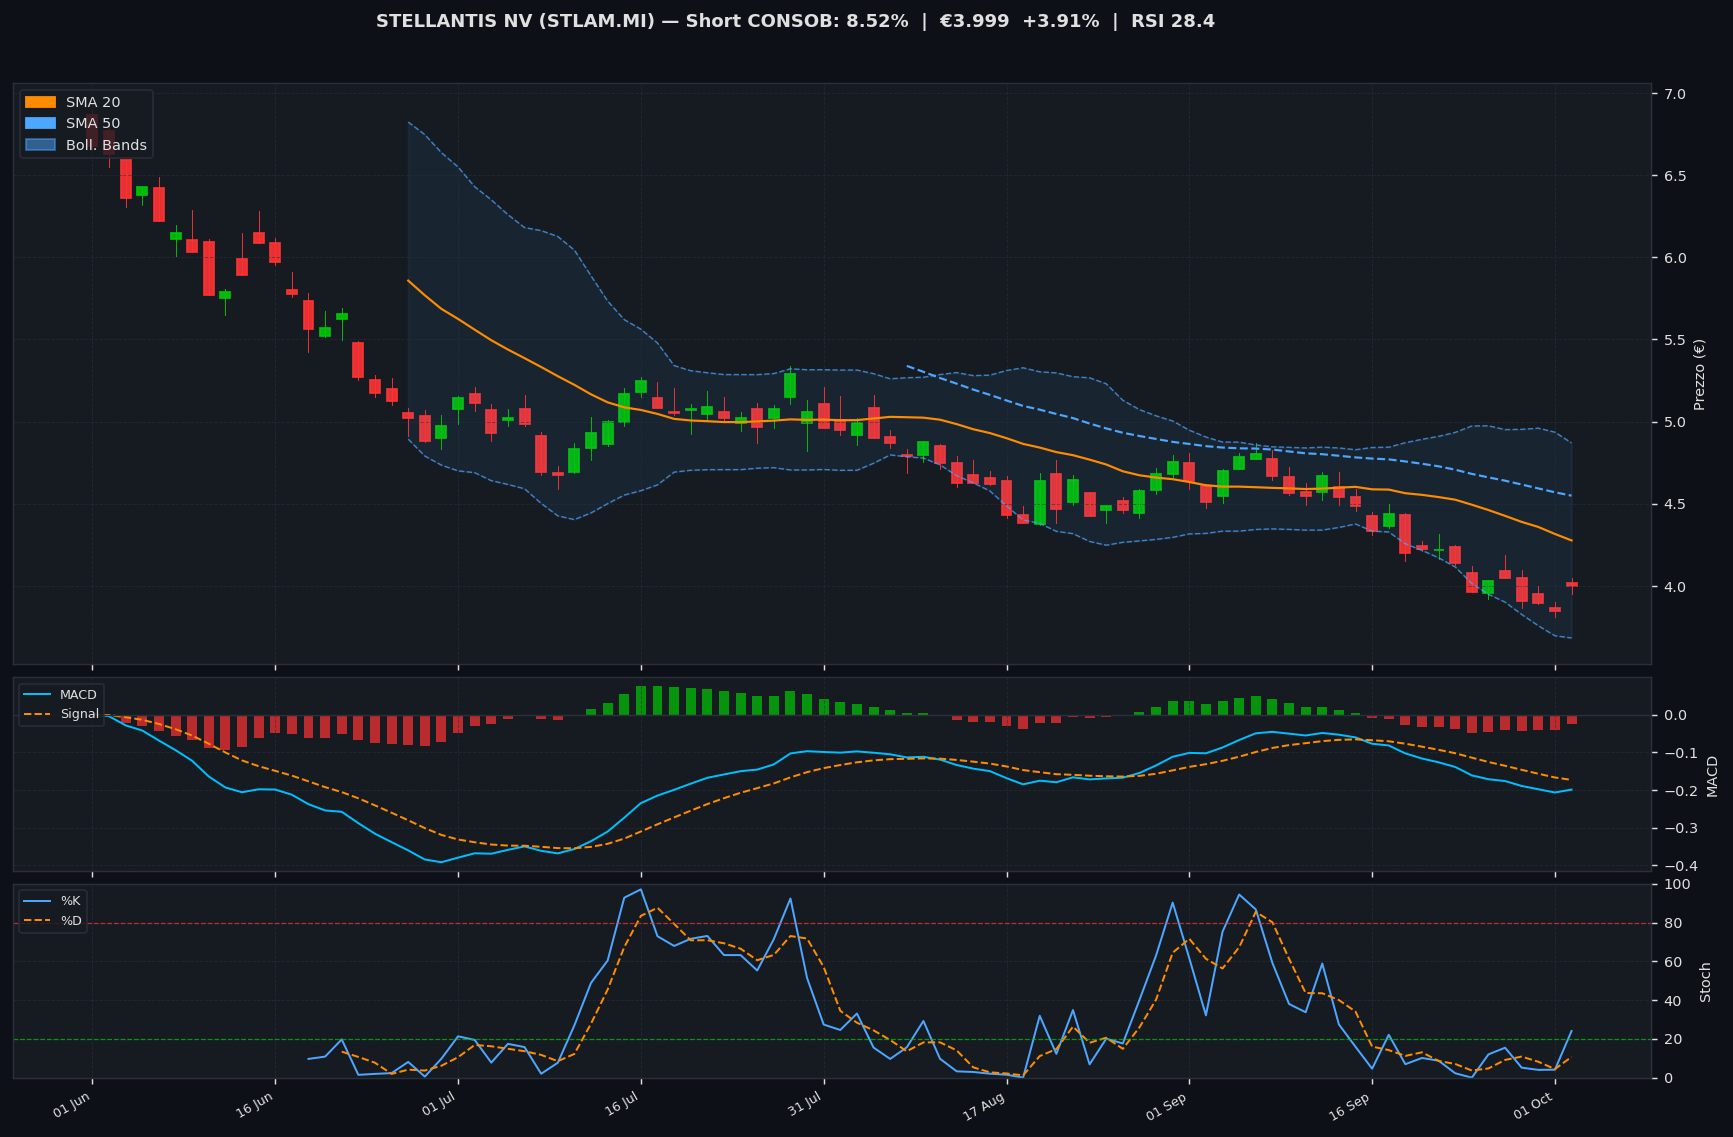The height and width of the screenshot is (1137, 1733).
Task: Click the RSI 28.4 value in title
Action: tap(1173, 21)
